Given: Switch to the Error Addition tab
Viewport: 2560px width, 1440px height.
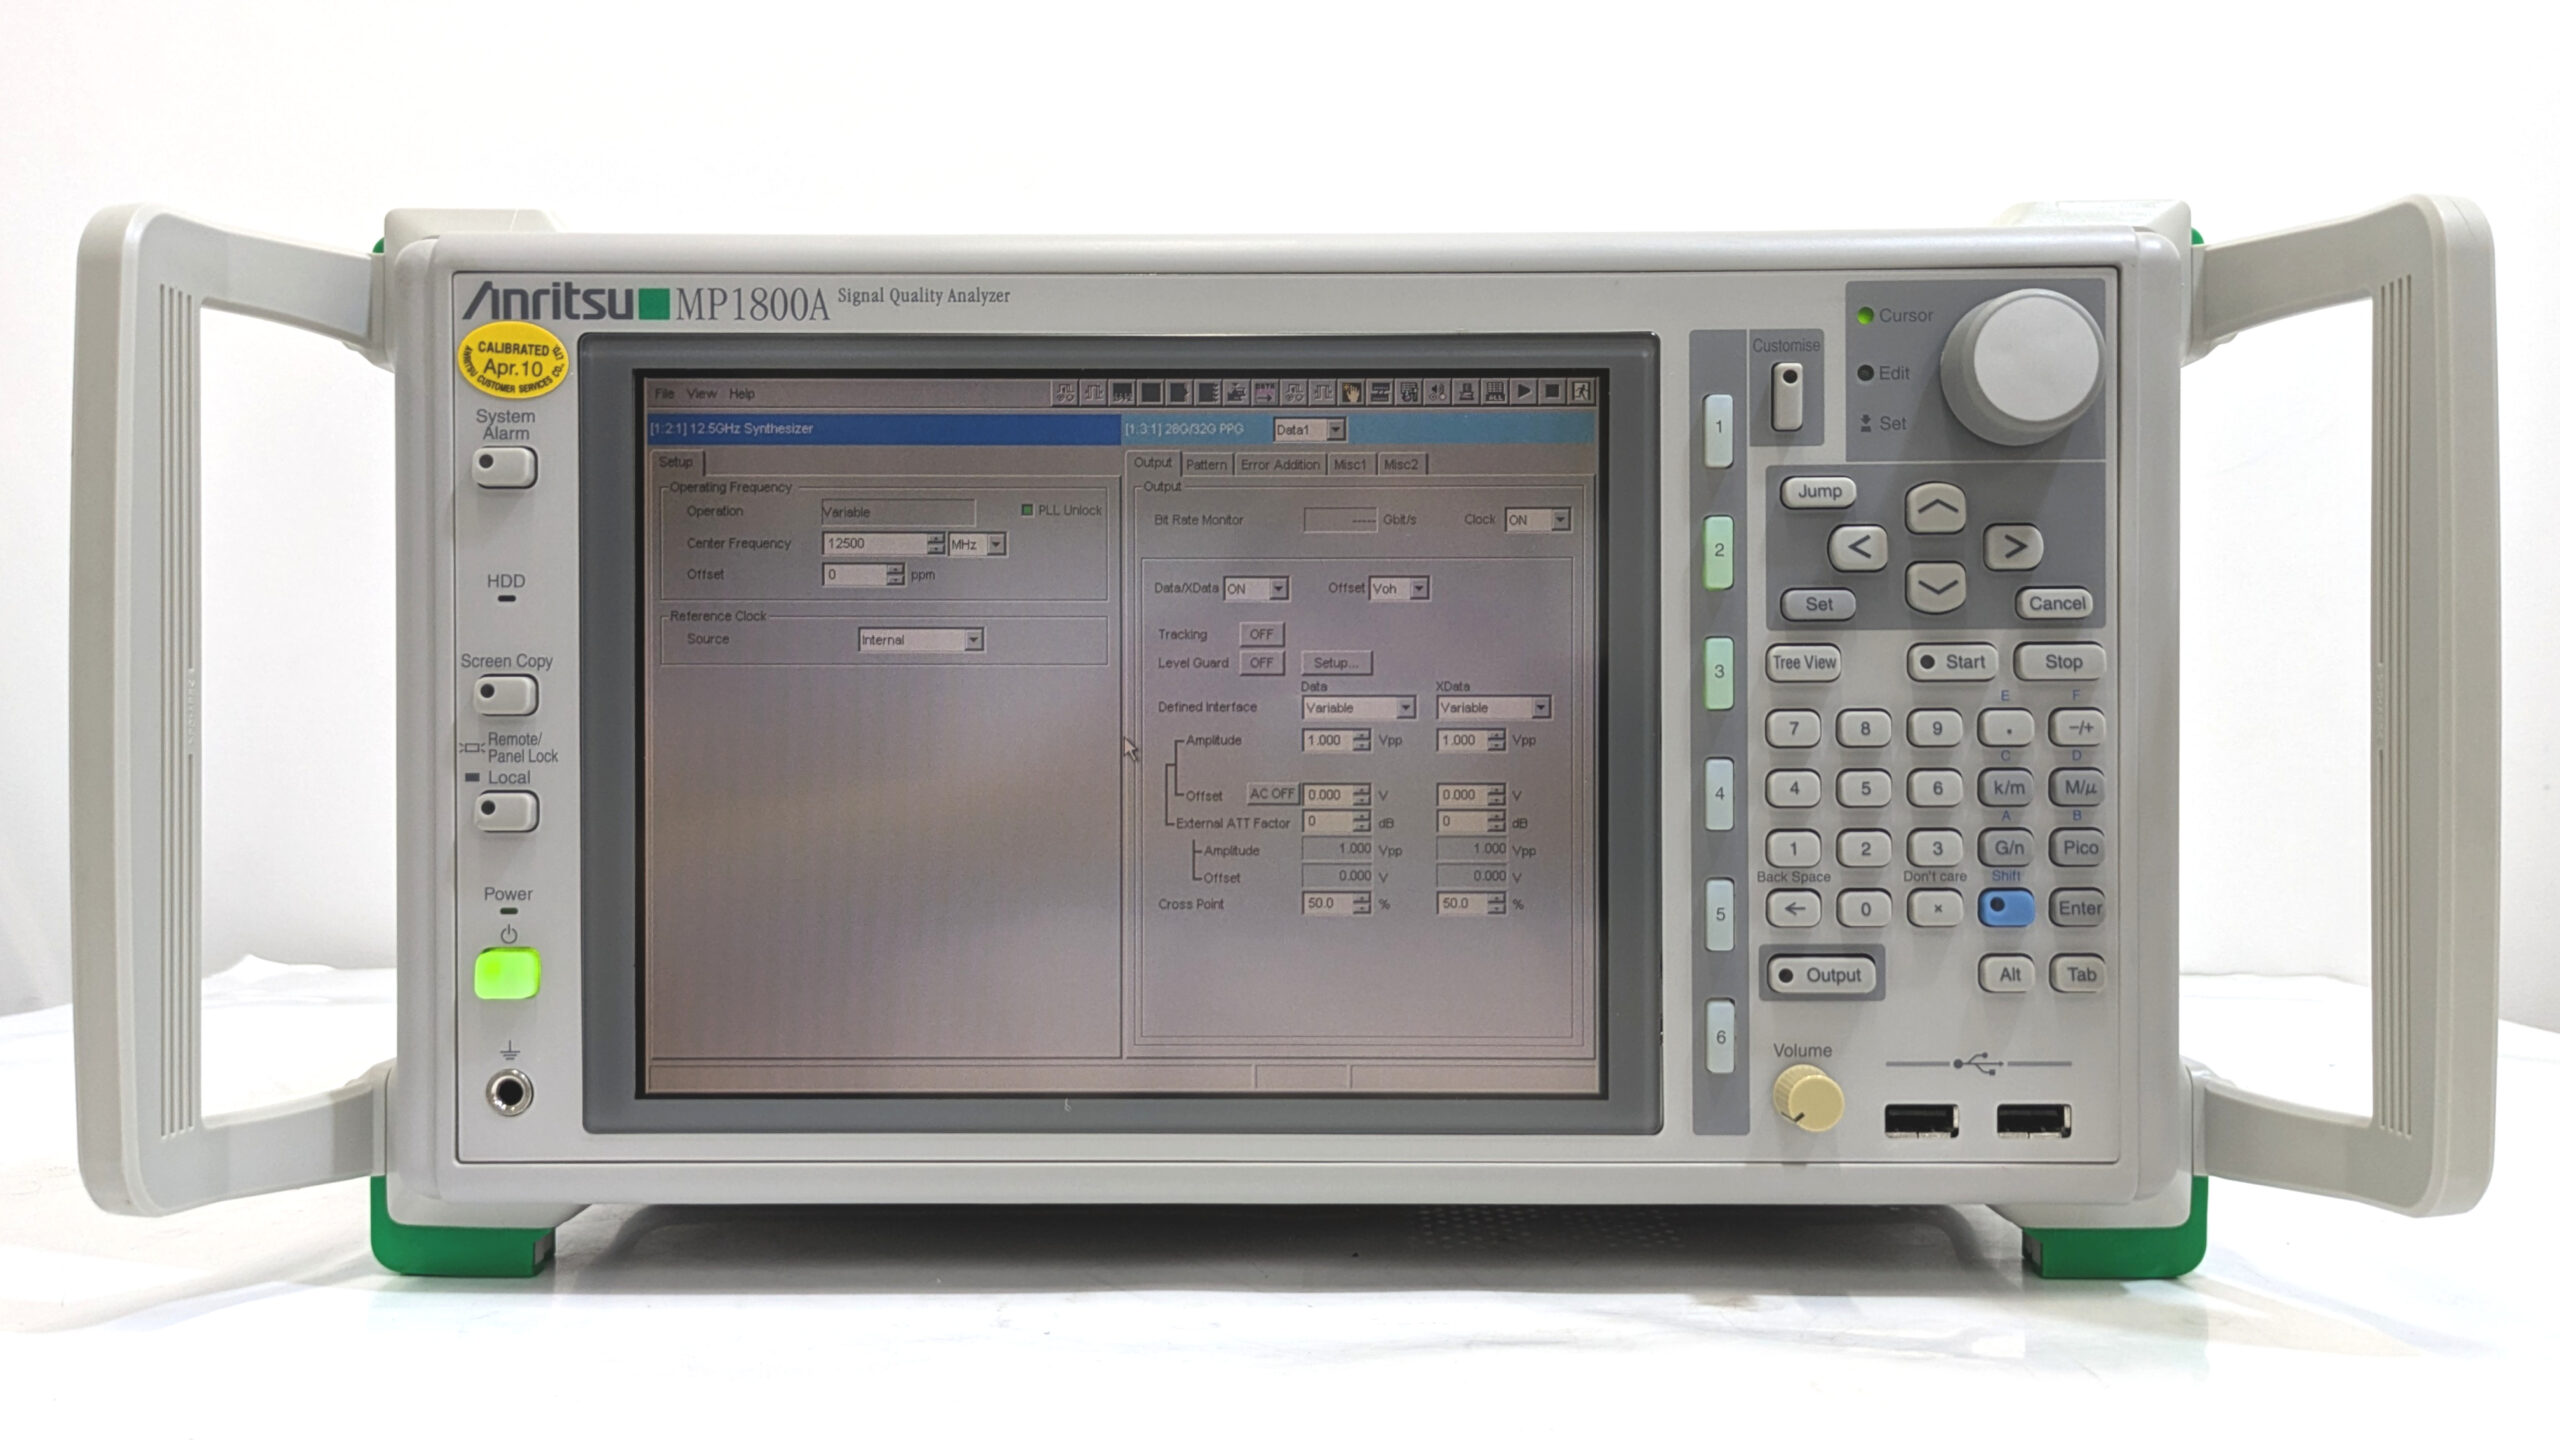Looking at the screenshot, I should pyautogui.click(x=1280, y=465).
